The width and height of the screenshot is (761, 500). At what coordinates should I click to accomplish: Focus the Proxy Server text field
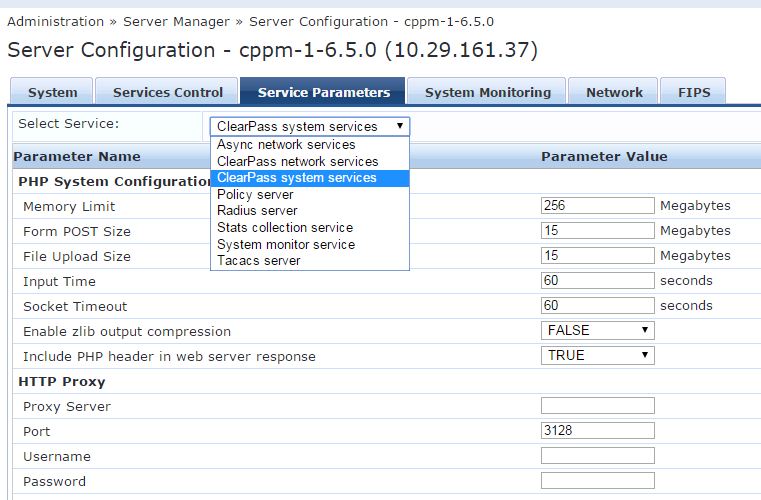click(x=597, y=406)
